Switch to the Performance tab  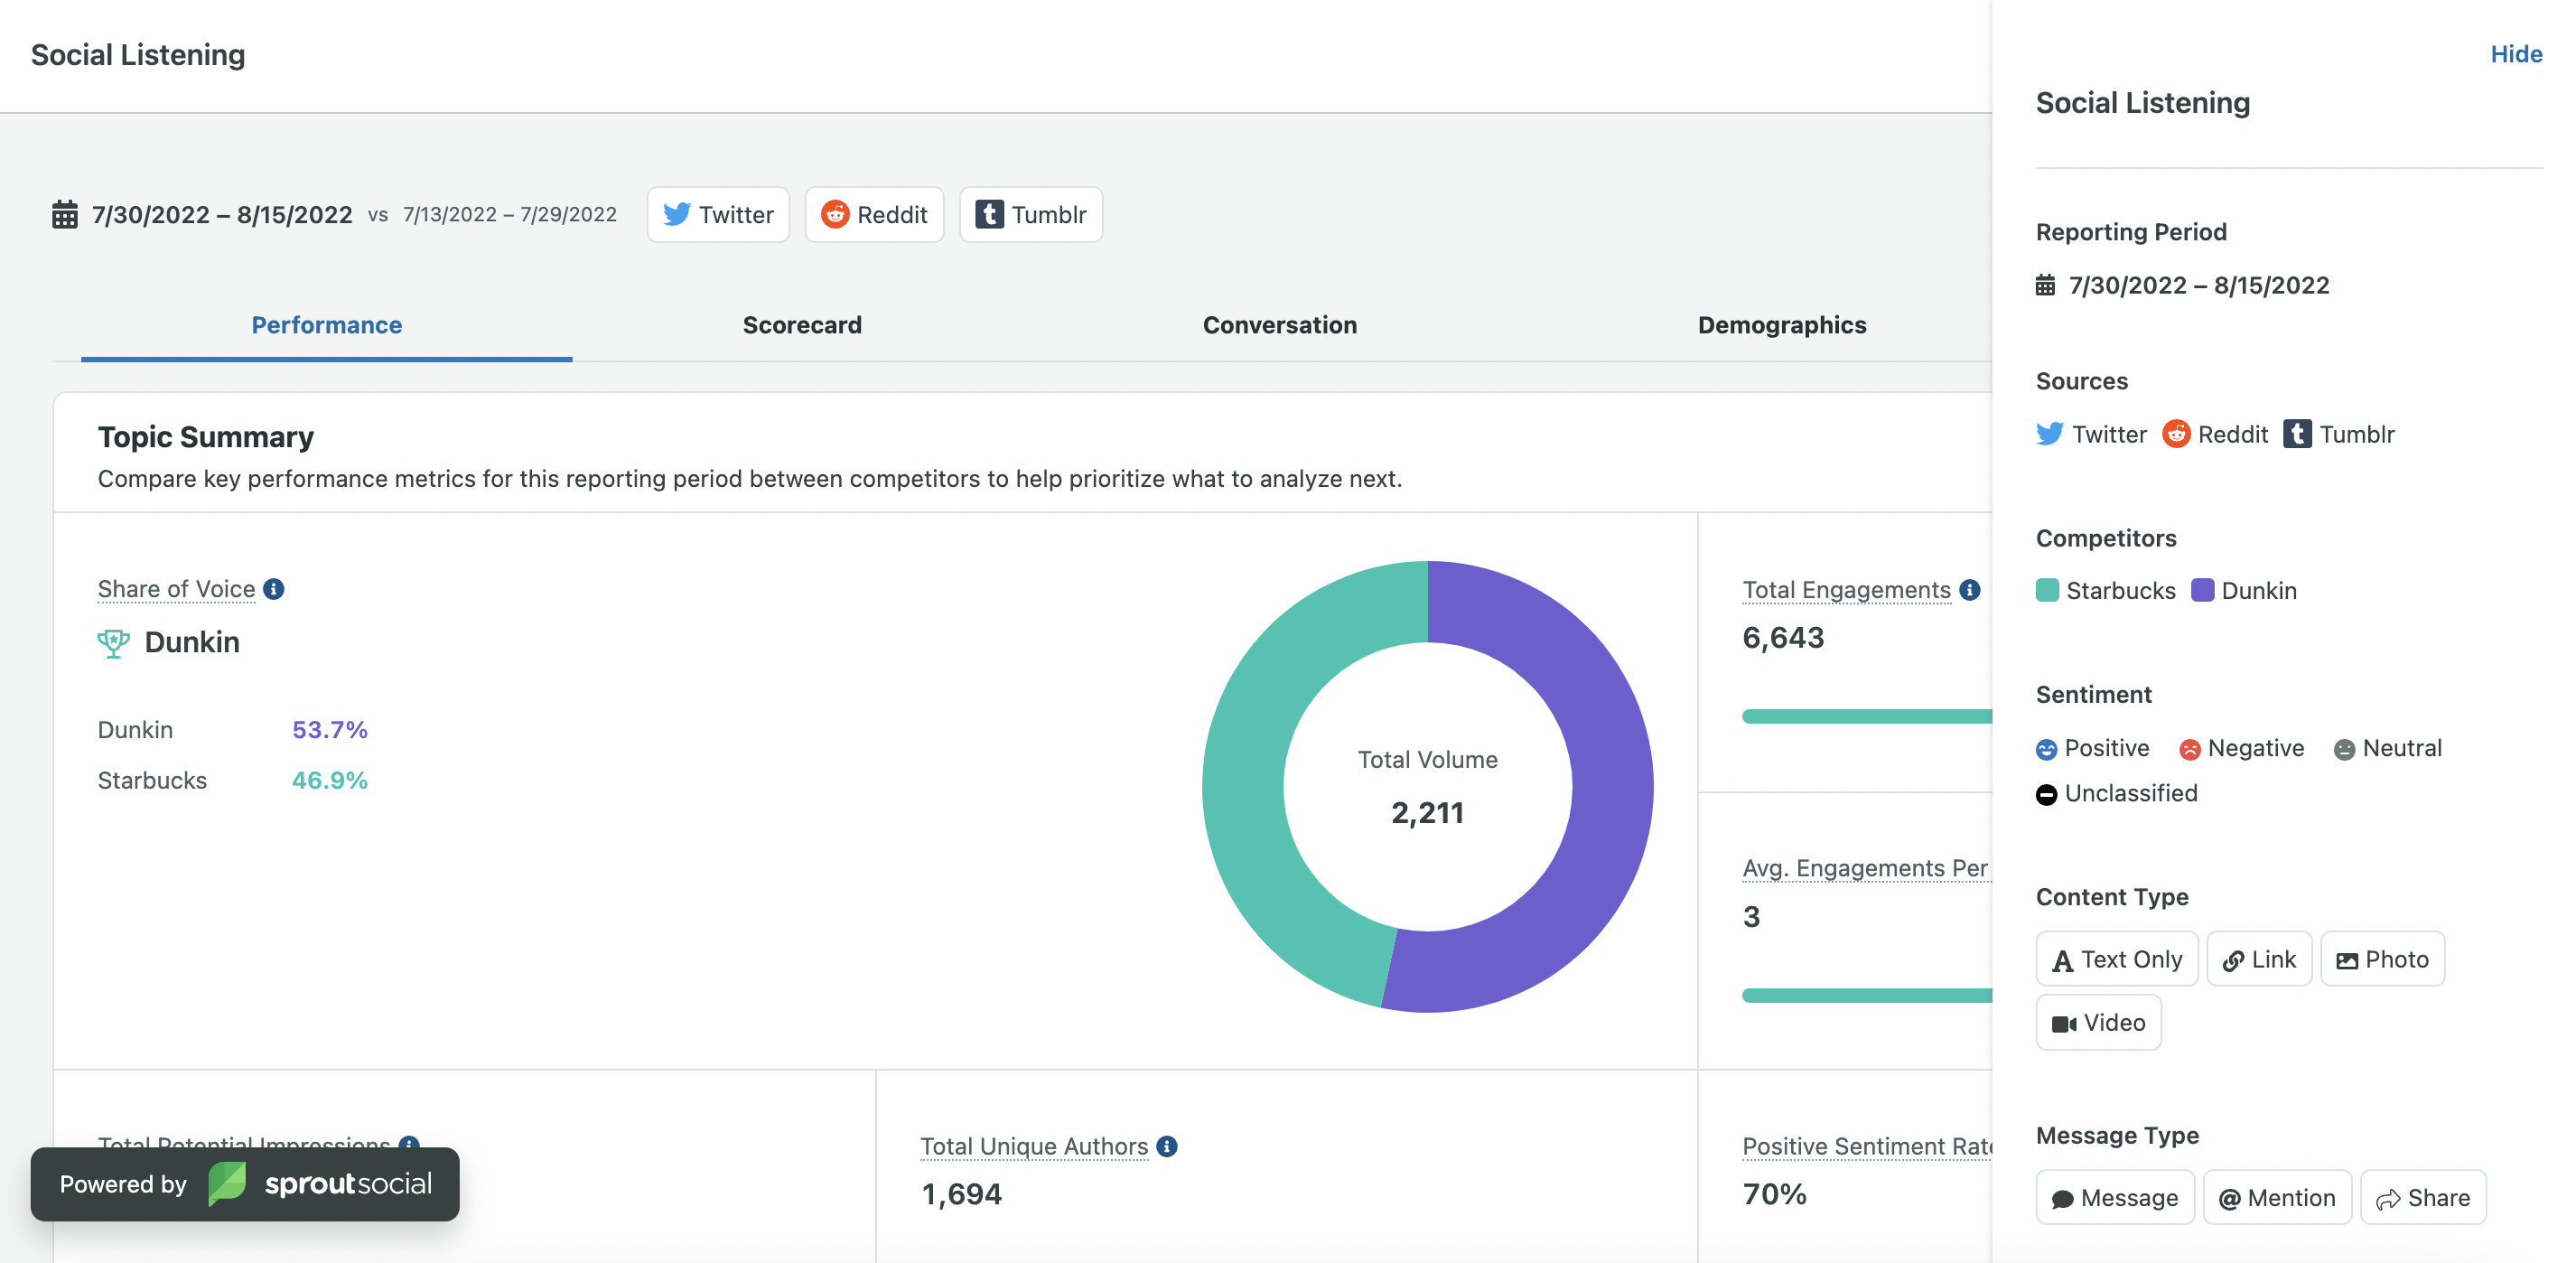pyautogui.click(x=326, y=325)
